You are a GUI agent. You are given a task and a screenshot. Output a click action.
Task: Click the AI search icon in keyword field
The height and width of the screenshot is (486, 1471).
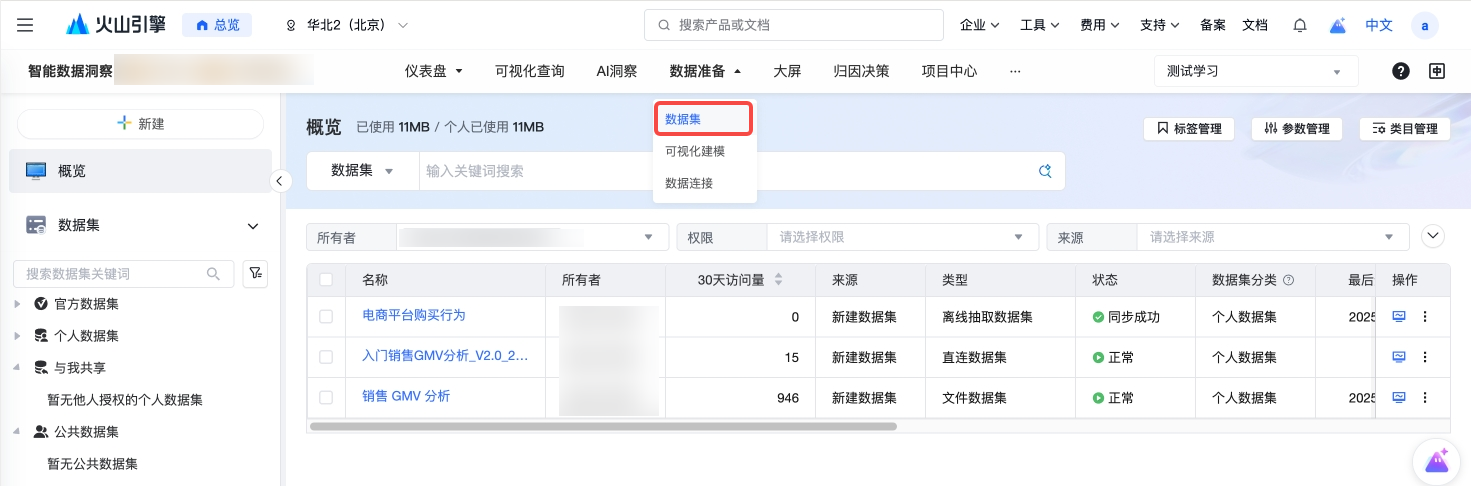[x=1045, y=171]
